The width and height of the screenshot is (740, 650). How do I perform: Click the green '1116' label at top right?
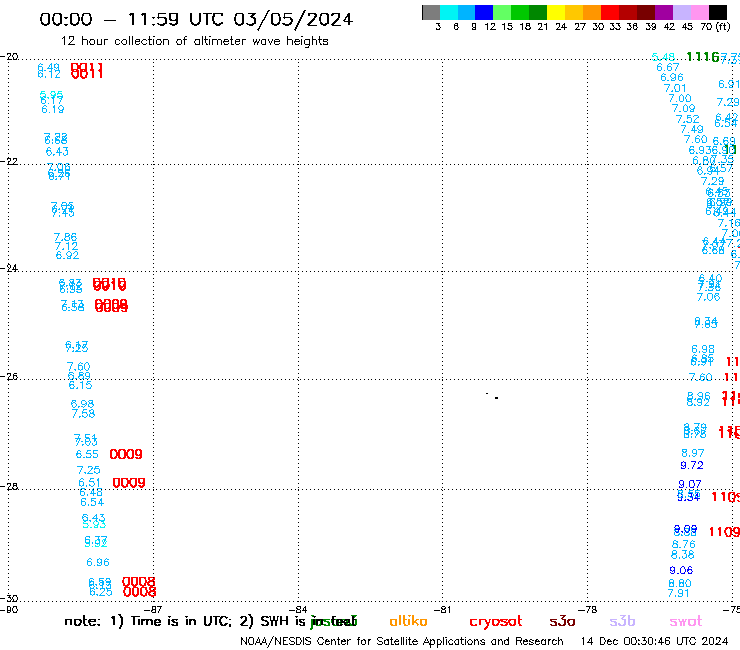[x=703, y=57]
